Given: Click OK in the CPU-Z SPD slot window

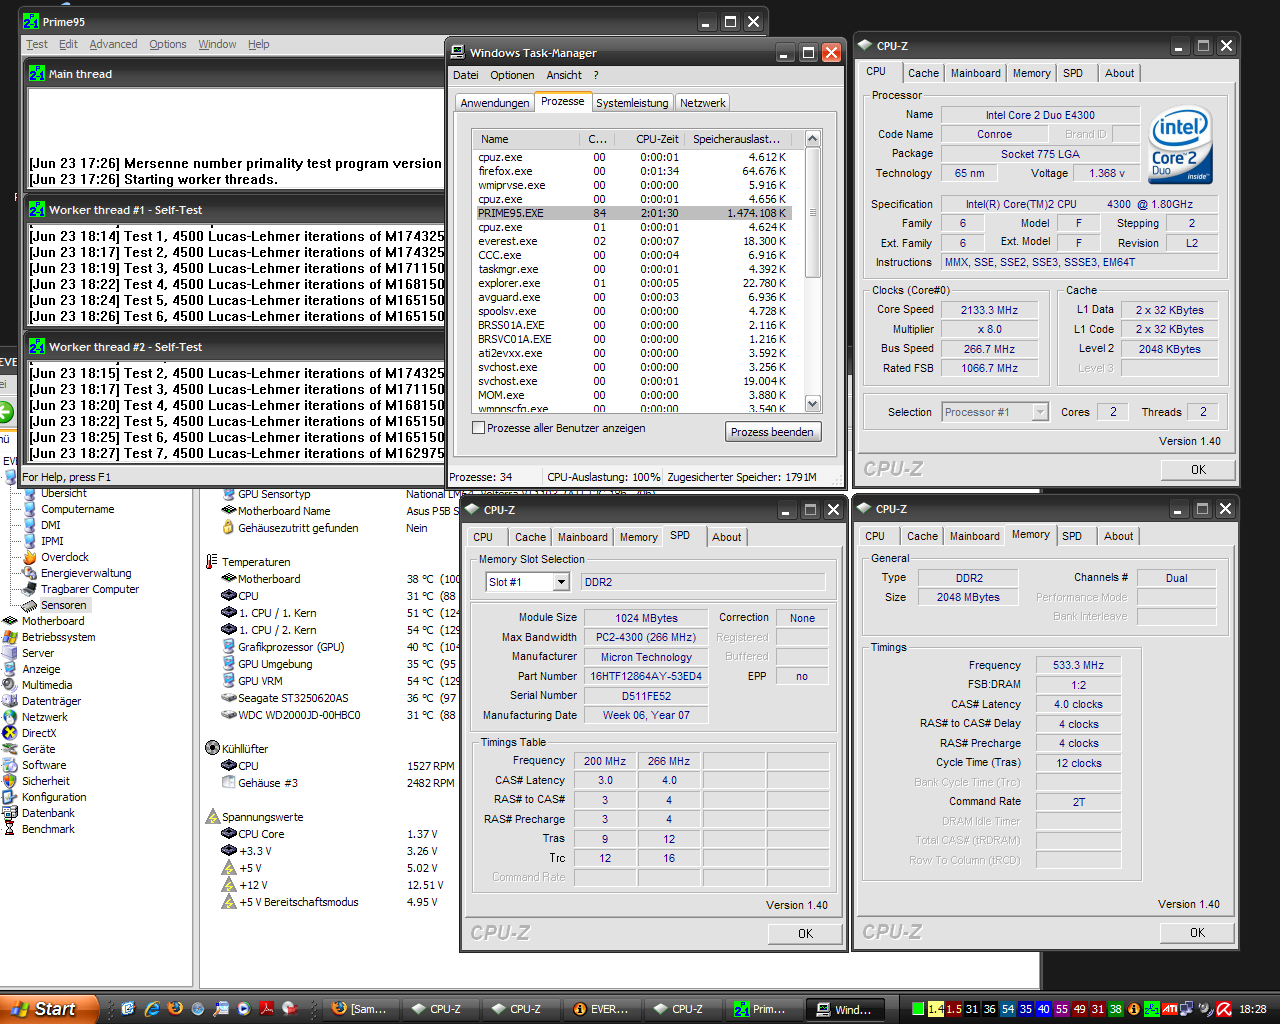Looking at the screenshot, I should click(x=805, y=934).
